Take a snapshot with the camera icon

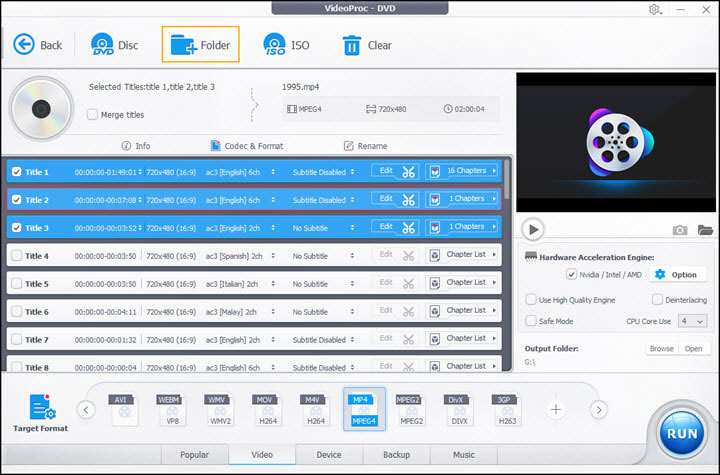click(680, 230)
